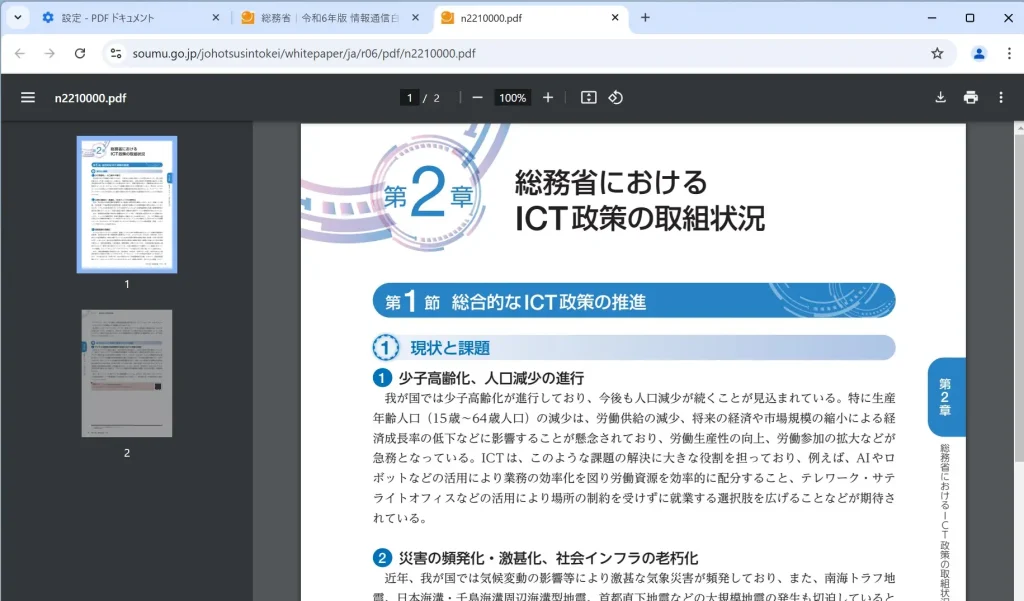Viewport: 1024px width, 601px height.
Task: Open a new browser tab
Action: 646,16
